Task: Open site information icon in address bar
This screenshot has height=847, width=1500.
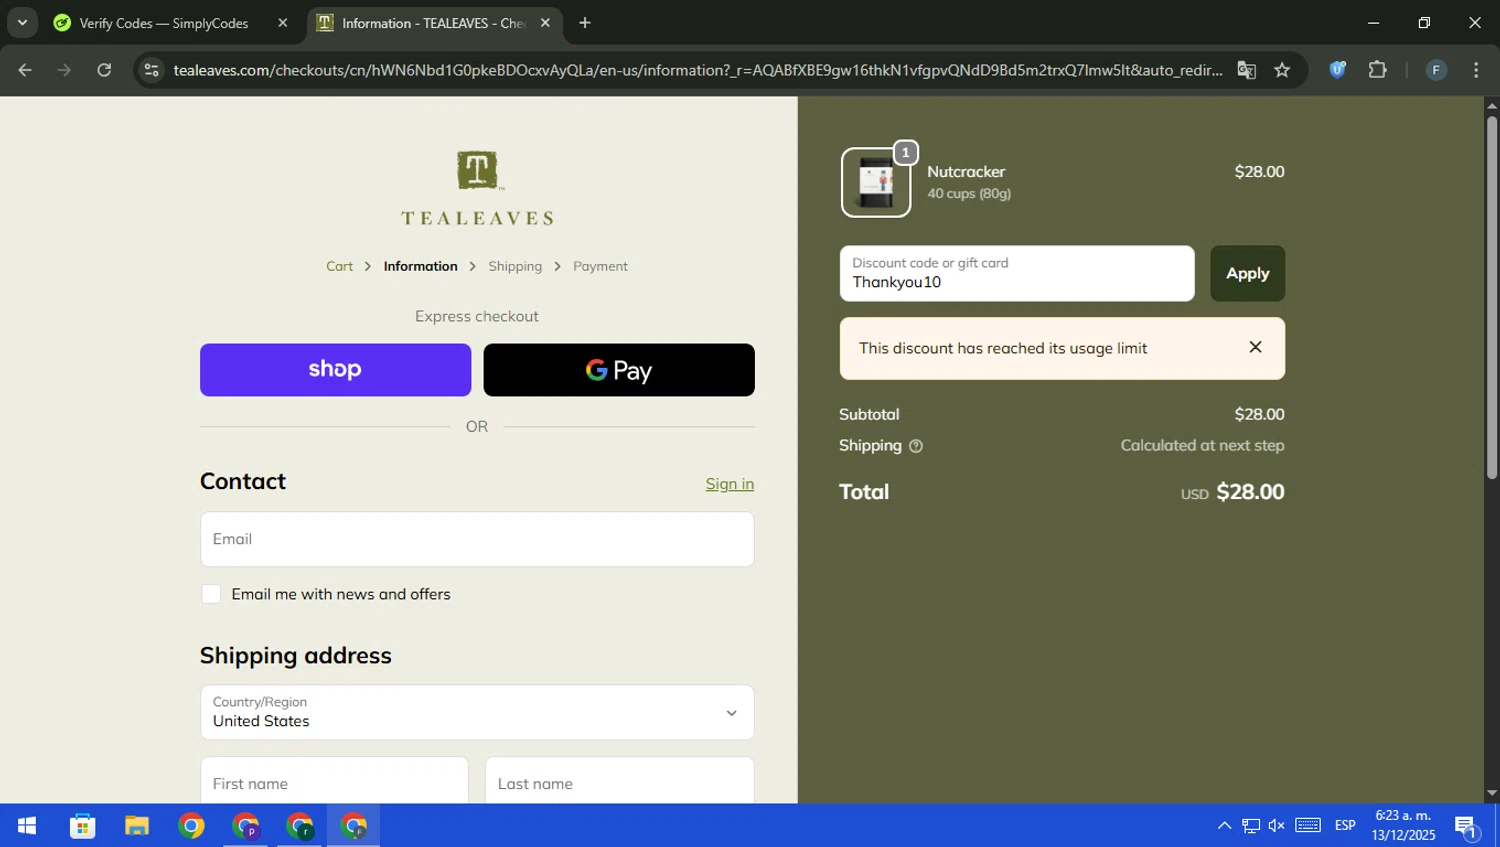Action: click(151, 70)
